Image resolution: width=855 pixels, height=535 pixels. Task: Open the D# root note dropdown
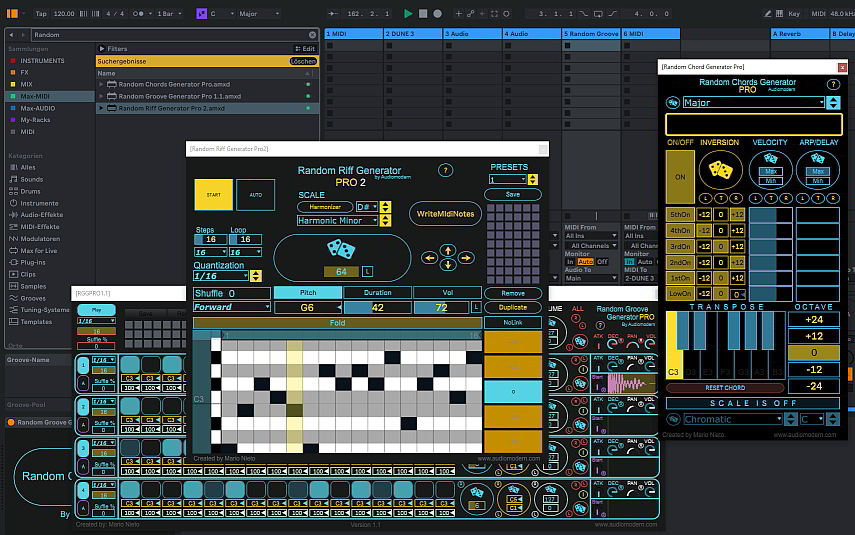click(x=366, y=207)
